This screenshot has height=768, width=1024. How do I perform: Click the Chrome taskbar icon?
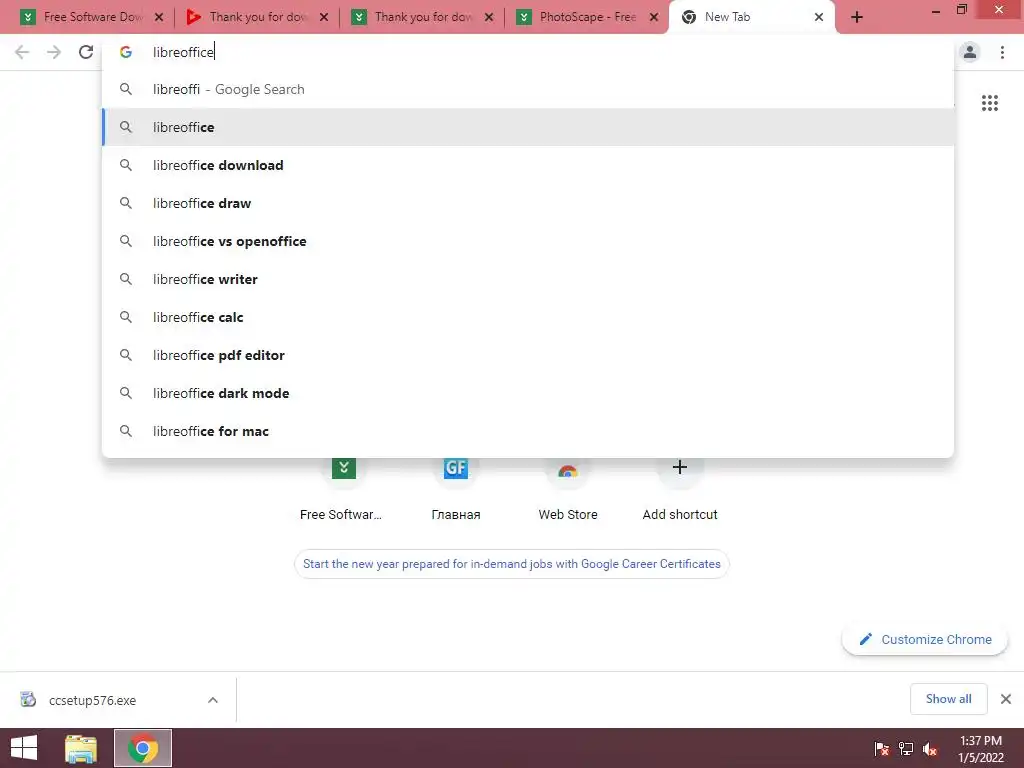[142, 748]
